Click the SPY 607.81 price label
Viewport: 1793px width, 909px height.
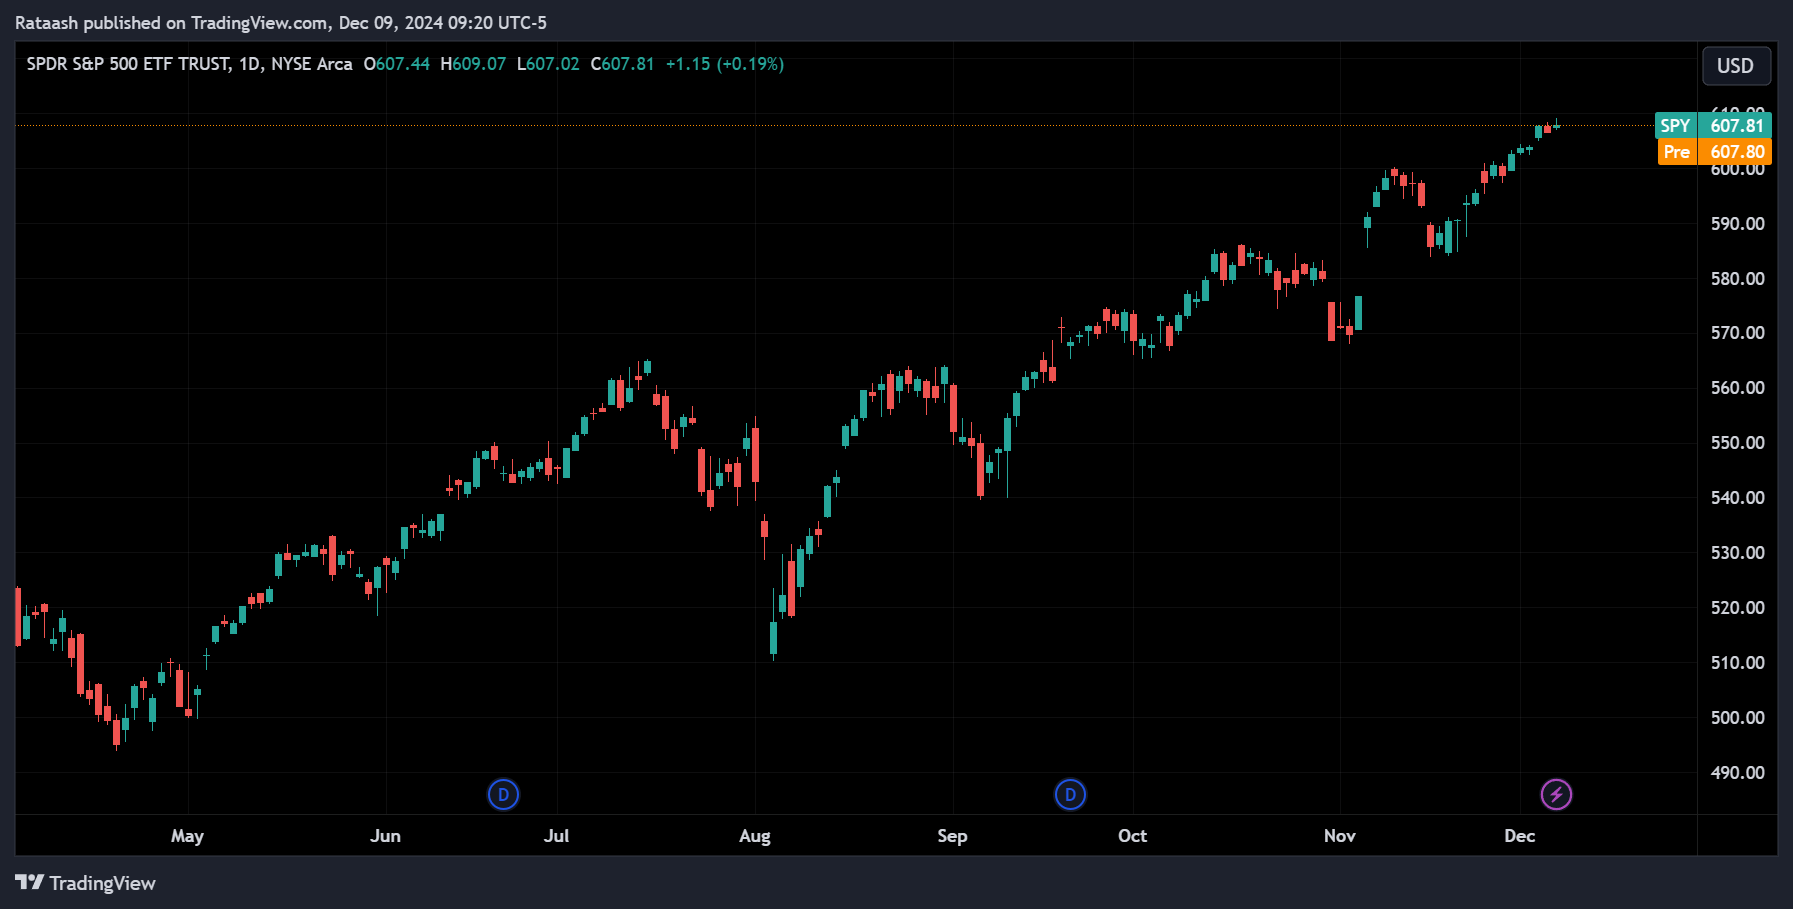coord(1714,126)
